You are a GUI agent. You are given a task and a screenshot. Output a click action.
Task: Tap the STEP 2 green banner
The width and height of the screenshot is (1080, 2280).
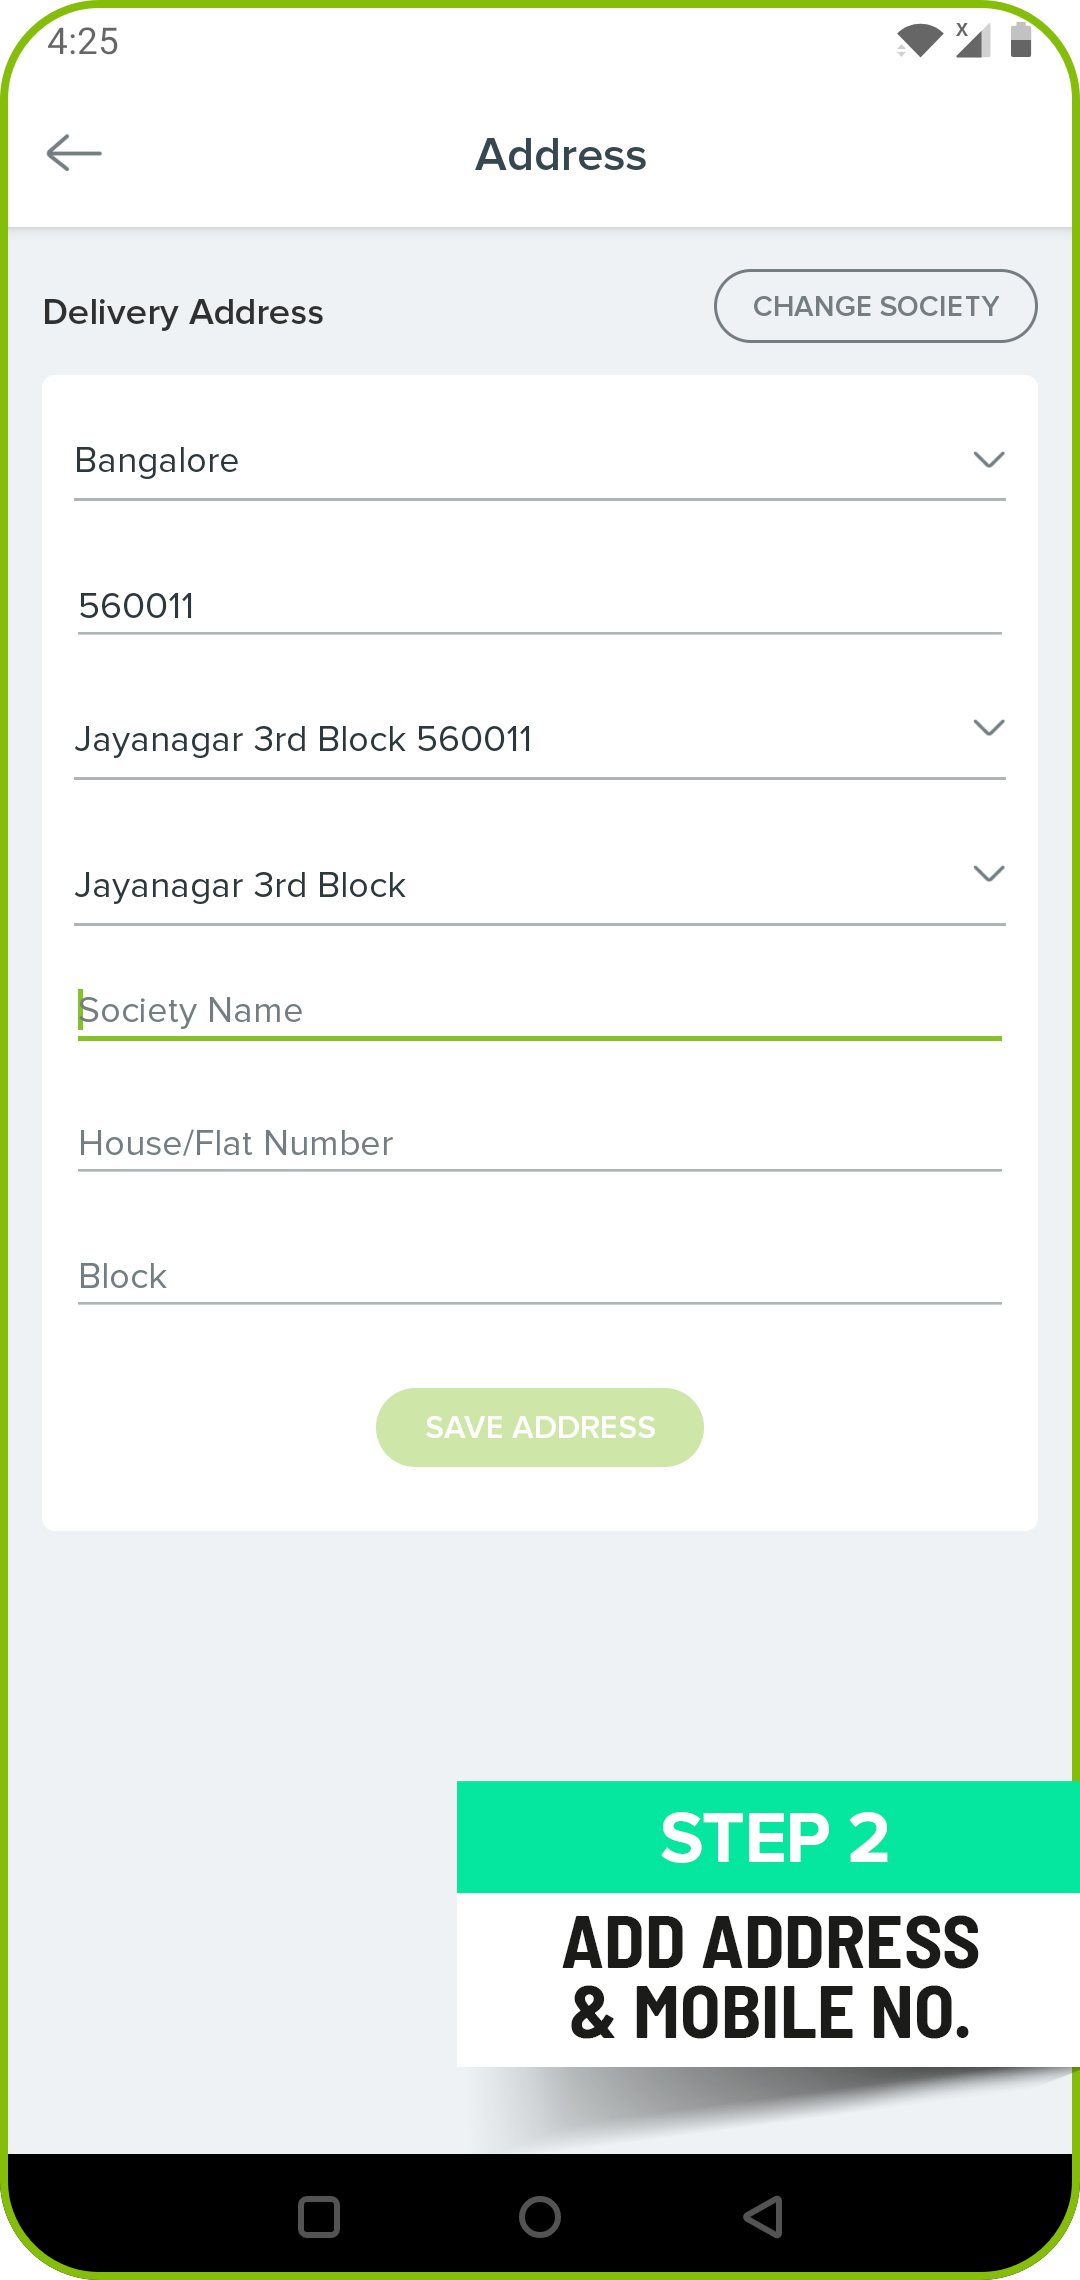(768, 1837)
